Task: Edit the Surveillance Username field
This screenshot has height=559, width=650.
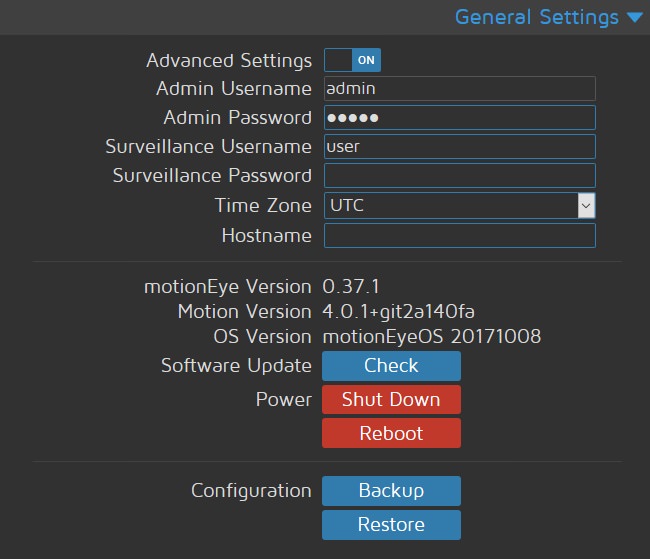Action: pyautogui.click(x=459, y=146)
